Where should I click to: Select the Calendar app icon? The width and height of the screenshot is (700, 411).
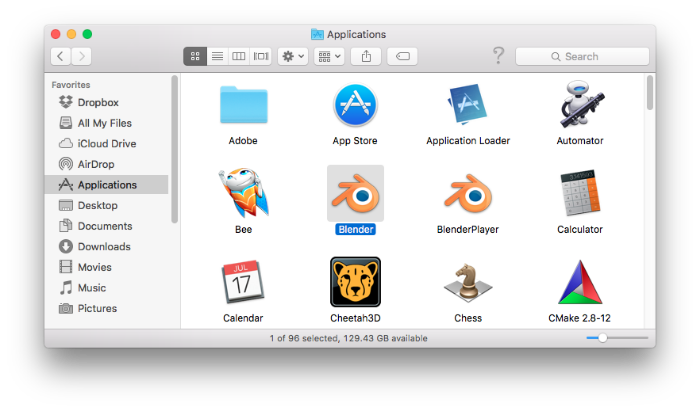(243, 282)
